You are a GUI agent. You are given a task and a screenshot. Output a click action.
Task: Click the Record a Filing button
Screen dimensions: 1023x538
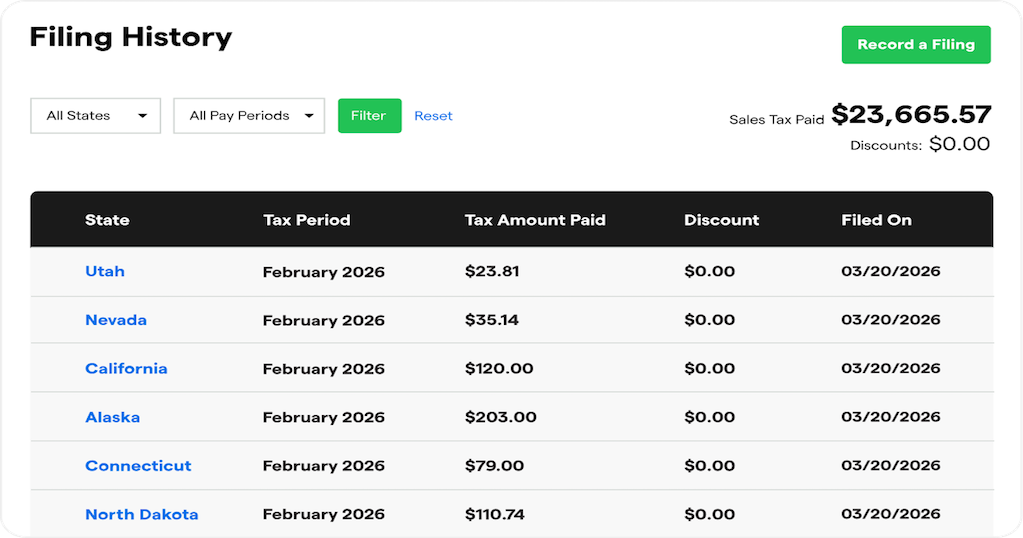click(x=915, y=45)
